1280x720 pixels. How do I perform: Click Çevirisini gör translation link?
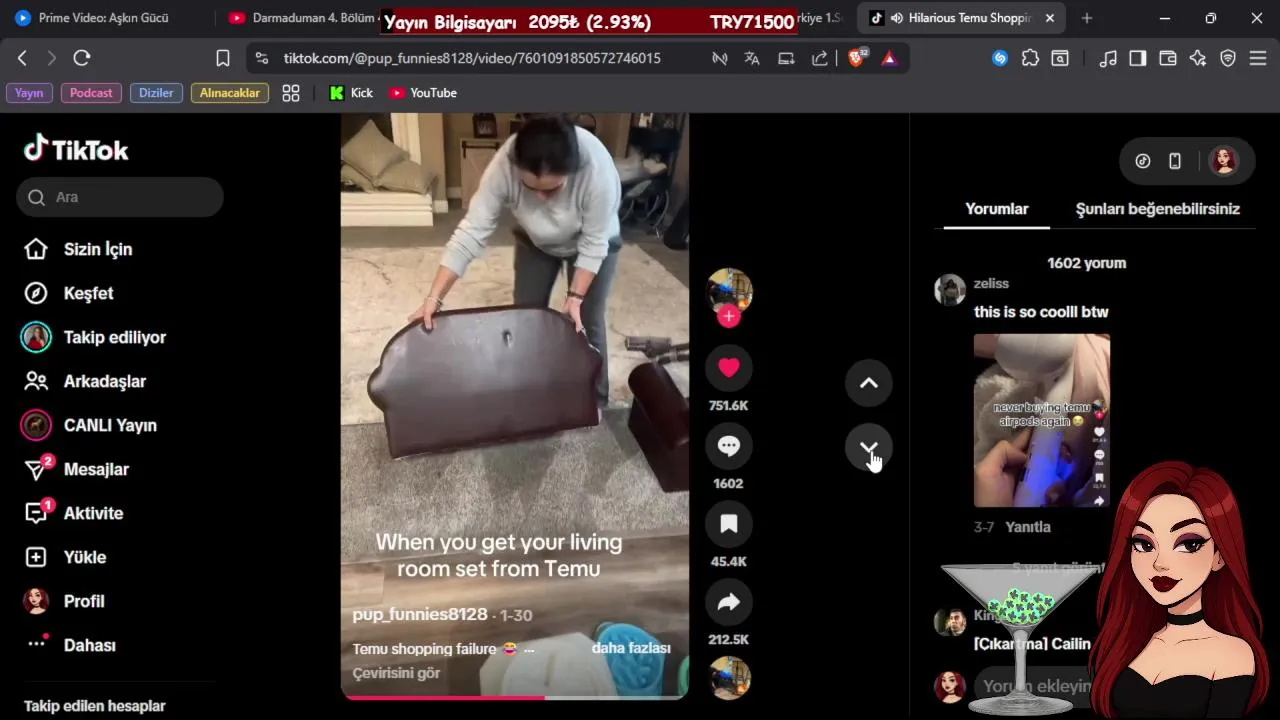coord(396,673)
